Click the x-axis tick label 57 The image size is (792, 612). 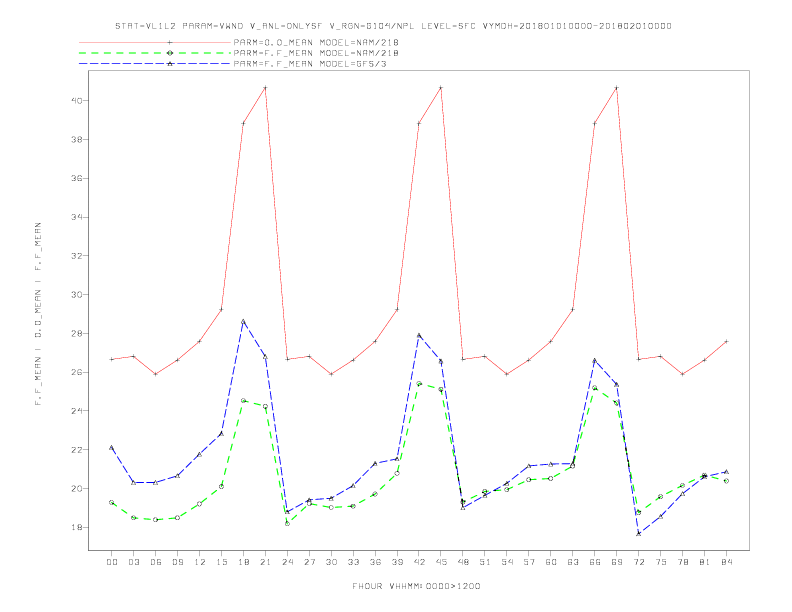click(529, 562)
